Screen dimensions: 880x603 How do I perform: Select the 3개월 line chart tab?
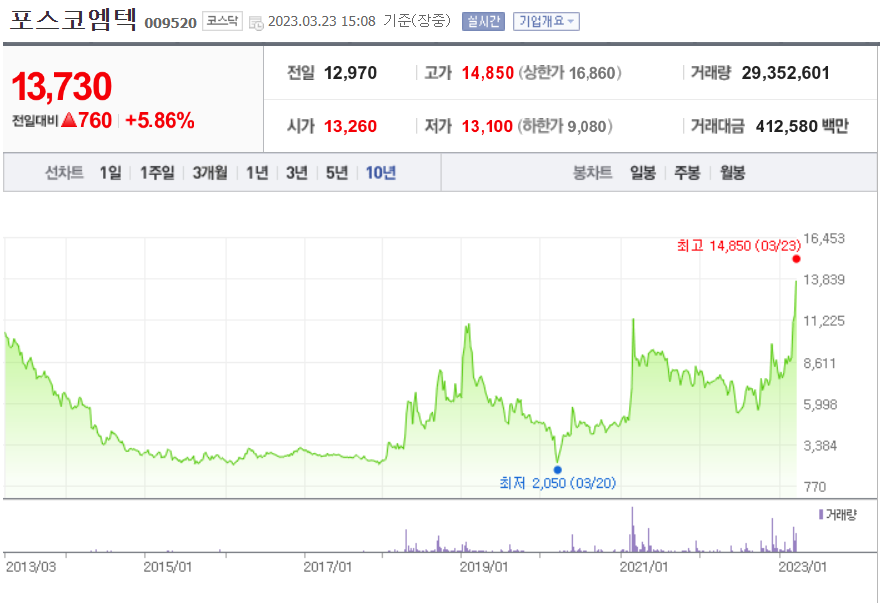click(x=210, y=173)
